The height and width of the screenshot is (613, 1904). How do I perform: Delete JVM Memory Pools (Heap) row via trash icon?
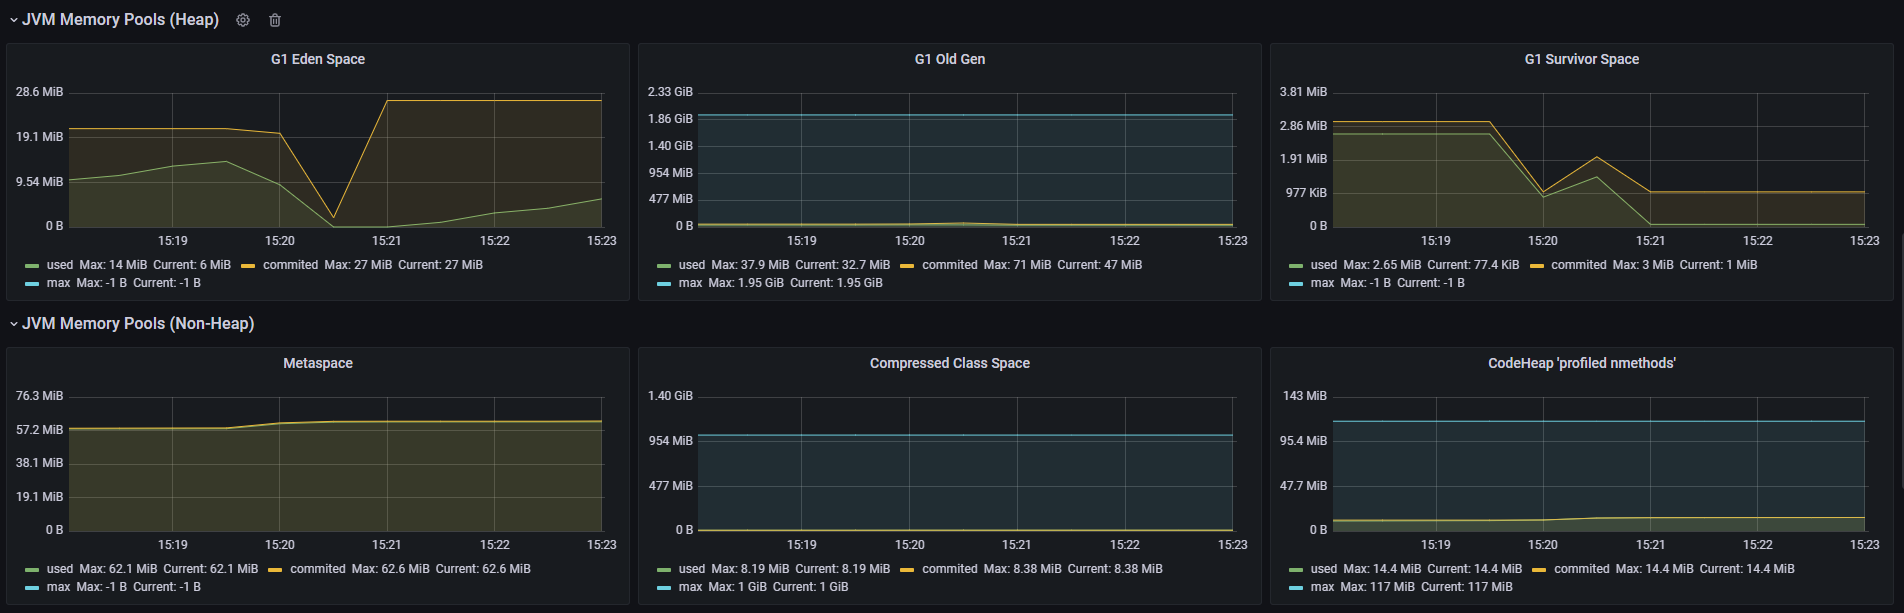275,20
